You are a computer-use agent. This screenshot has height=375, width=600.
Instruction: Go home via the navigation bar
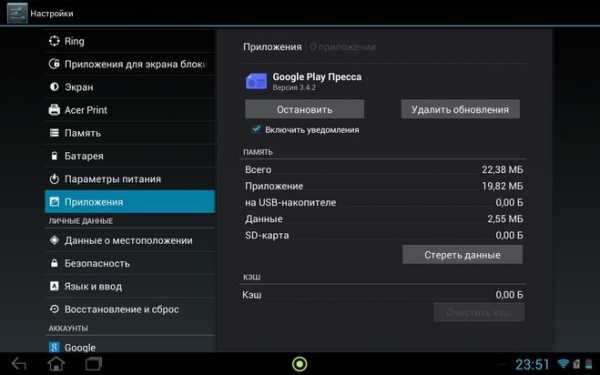click(x=56, y=364)
